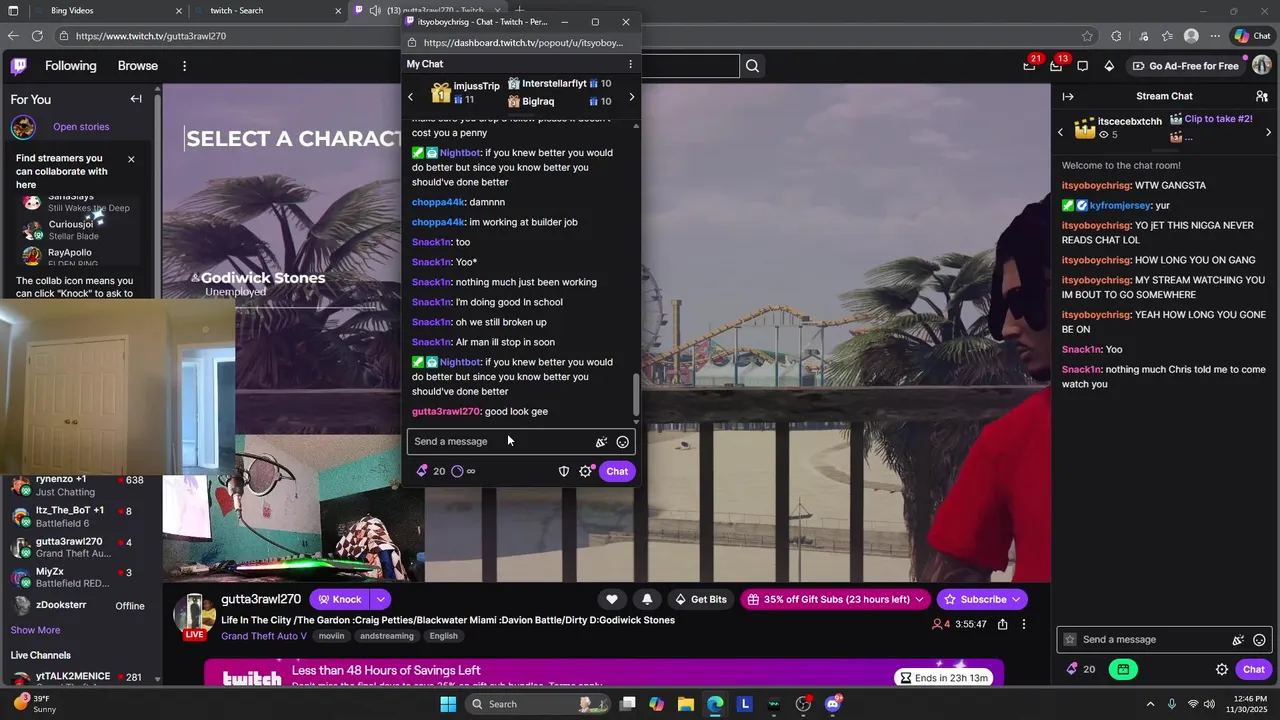Click the Get Bits button
Screen dimensions: 1280x720
tap(701, 599)
